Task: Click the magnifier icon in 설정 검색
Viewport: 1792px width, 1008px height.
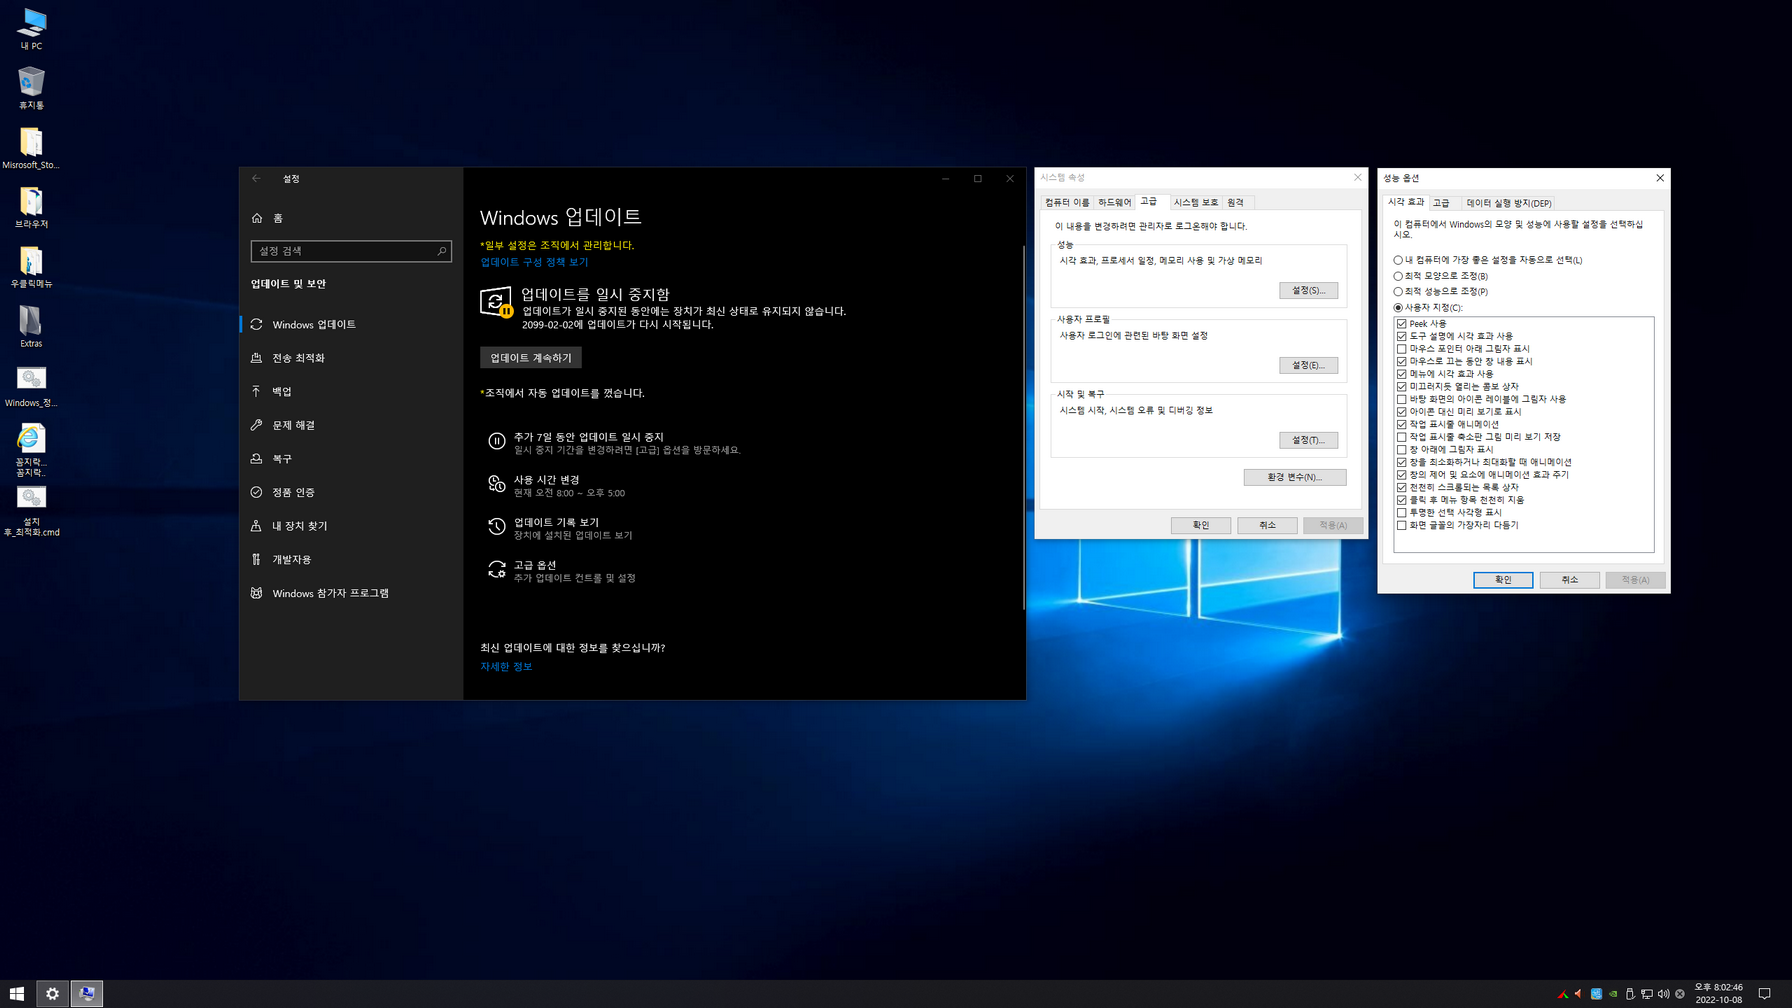Action: [441, 251]
